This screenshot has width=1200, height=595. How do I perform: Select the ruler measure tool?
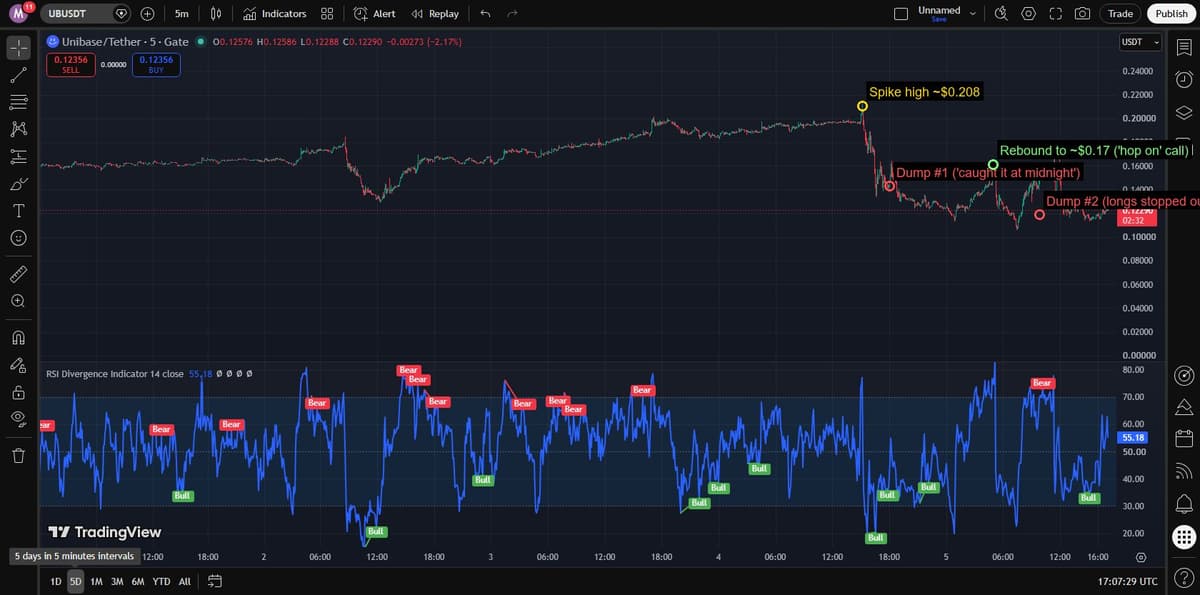(17, 273)
